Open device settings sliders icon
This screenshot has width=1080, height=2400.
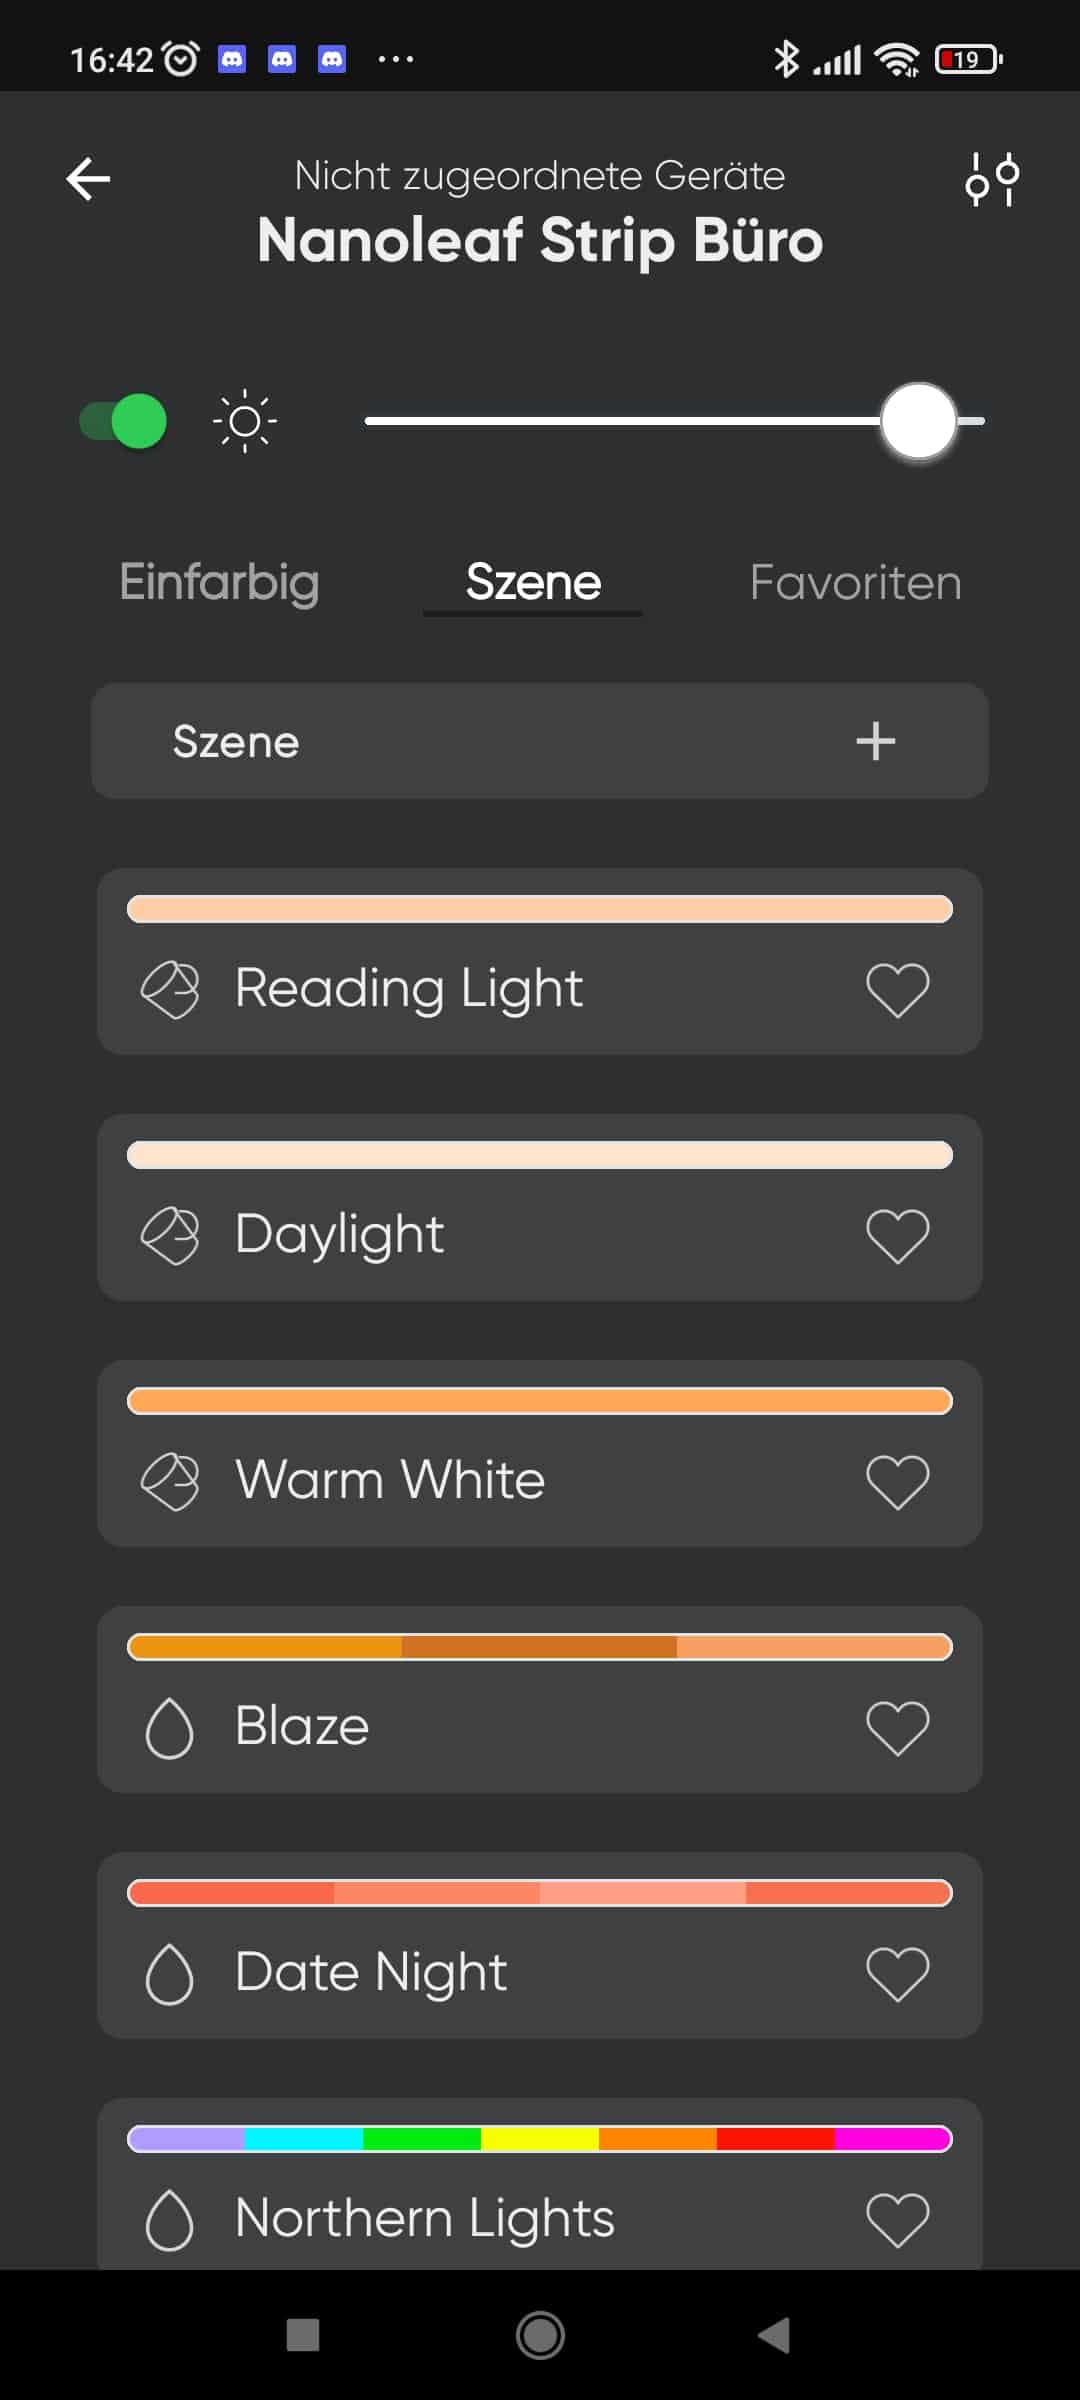pos(992,180)
